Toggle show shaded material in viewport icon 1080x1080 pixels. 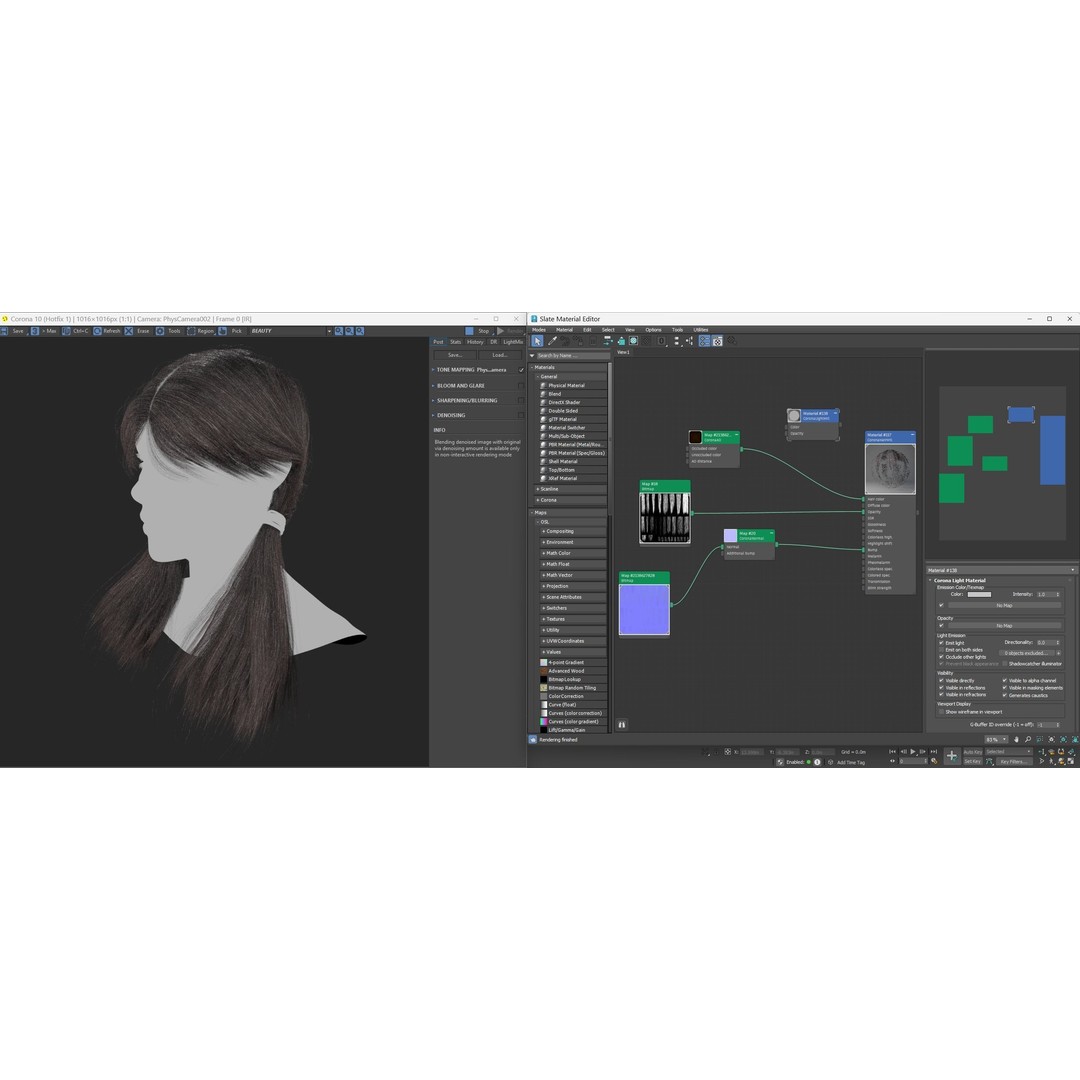[x=633, y=341]
